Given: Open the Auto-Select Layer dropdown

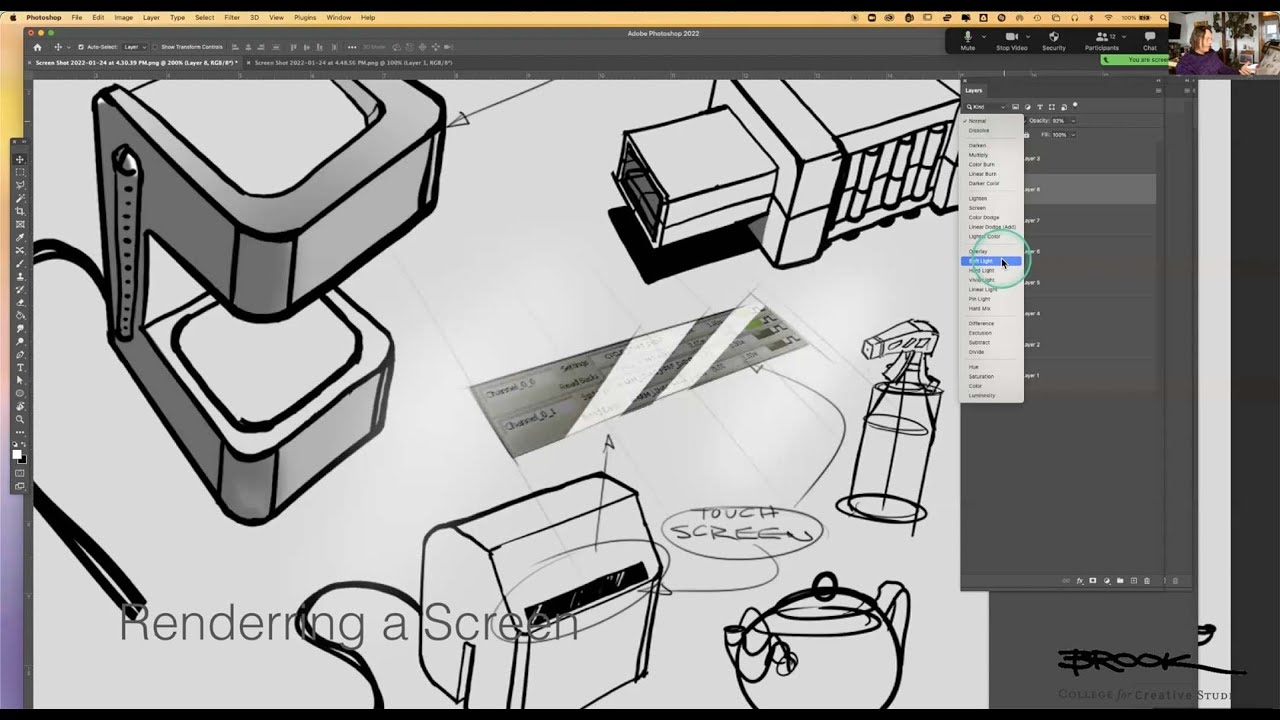Looking at the screenshot, I should point(135,47).
